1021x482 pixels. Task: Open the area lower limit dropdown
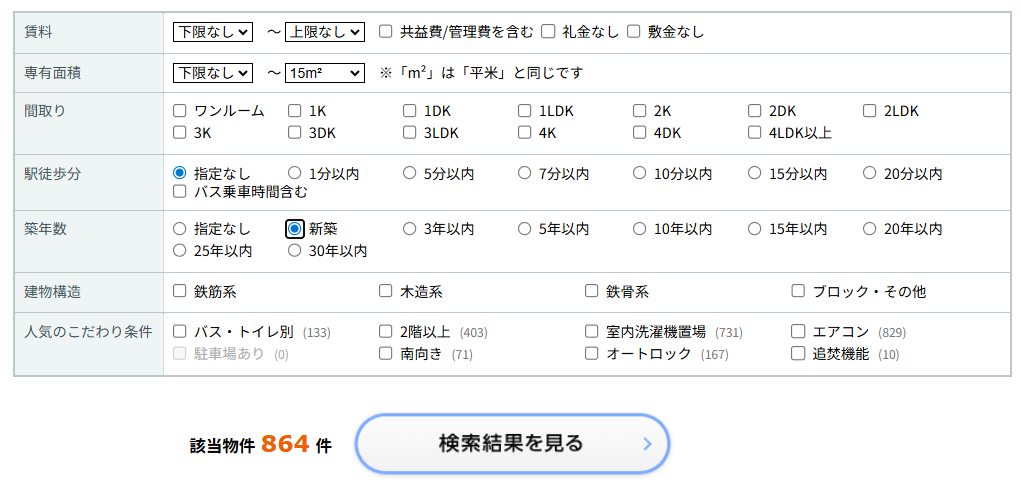[x=213, y=72]
